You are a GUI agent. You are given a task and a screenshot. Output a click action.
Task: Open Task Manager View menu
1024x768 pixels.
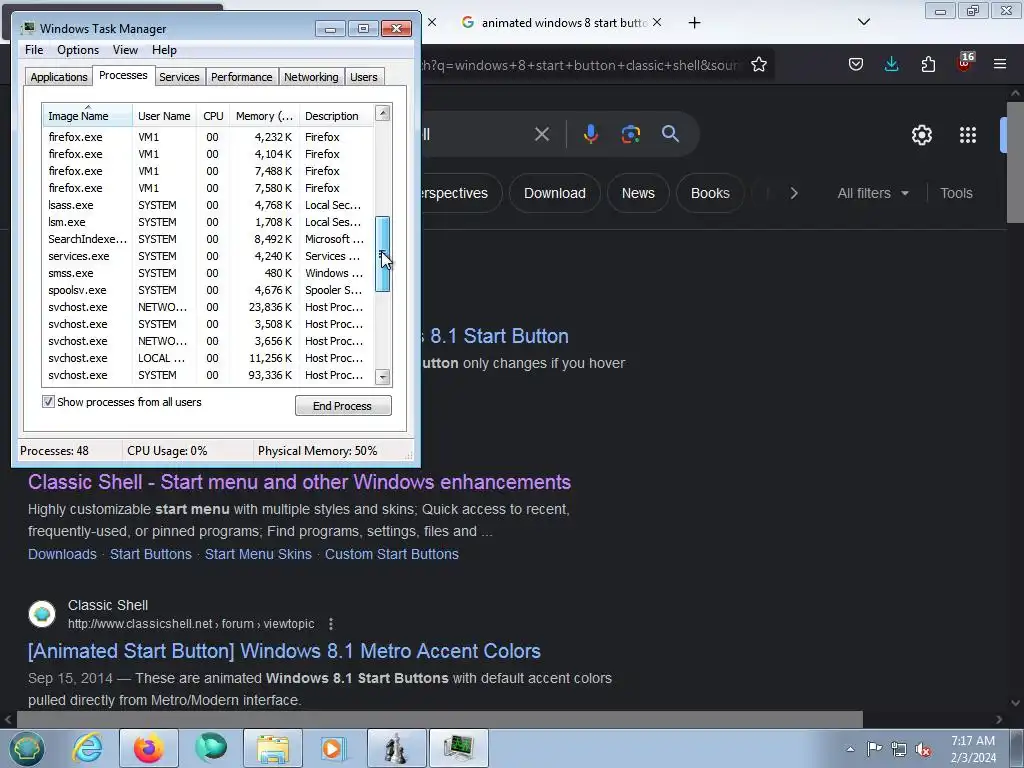pyautogui.click(x=125, y=50)
